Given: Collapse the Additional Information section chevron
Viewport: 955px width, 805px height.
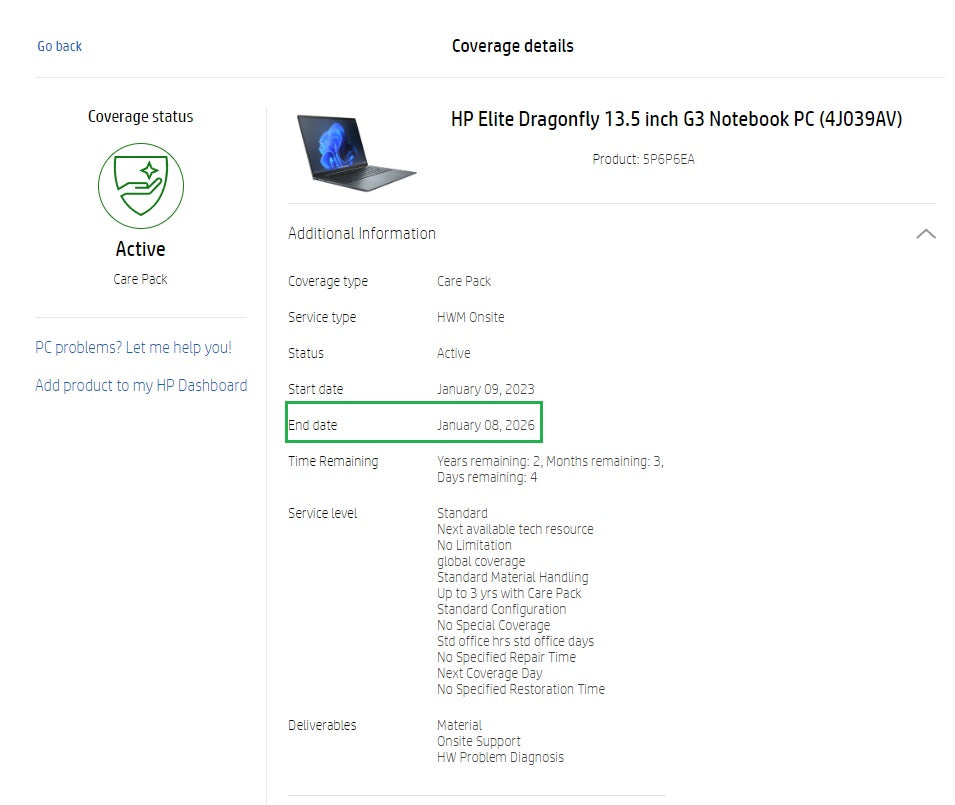Looking at the screenshot, I should tap(925, 234).
